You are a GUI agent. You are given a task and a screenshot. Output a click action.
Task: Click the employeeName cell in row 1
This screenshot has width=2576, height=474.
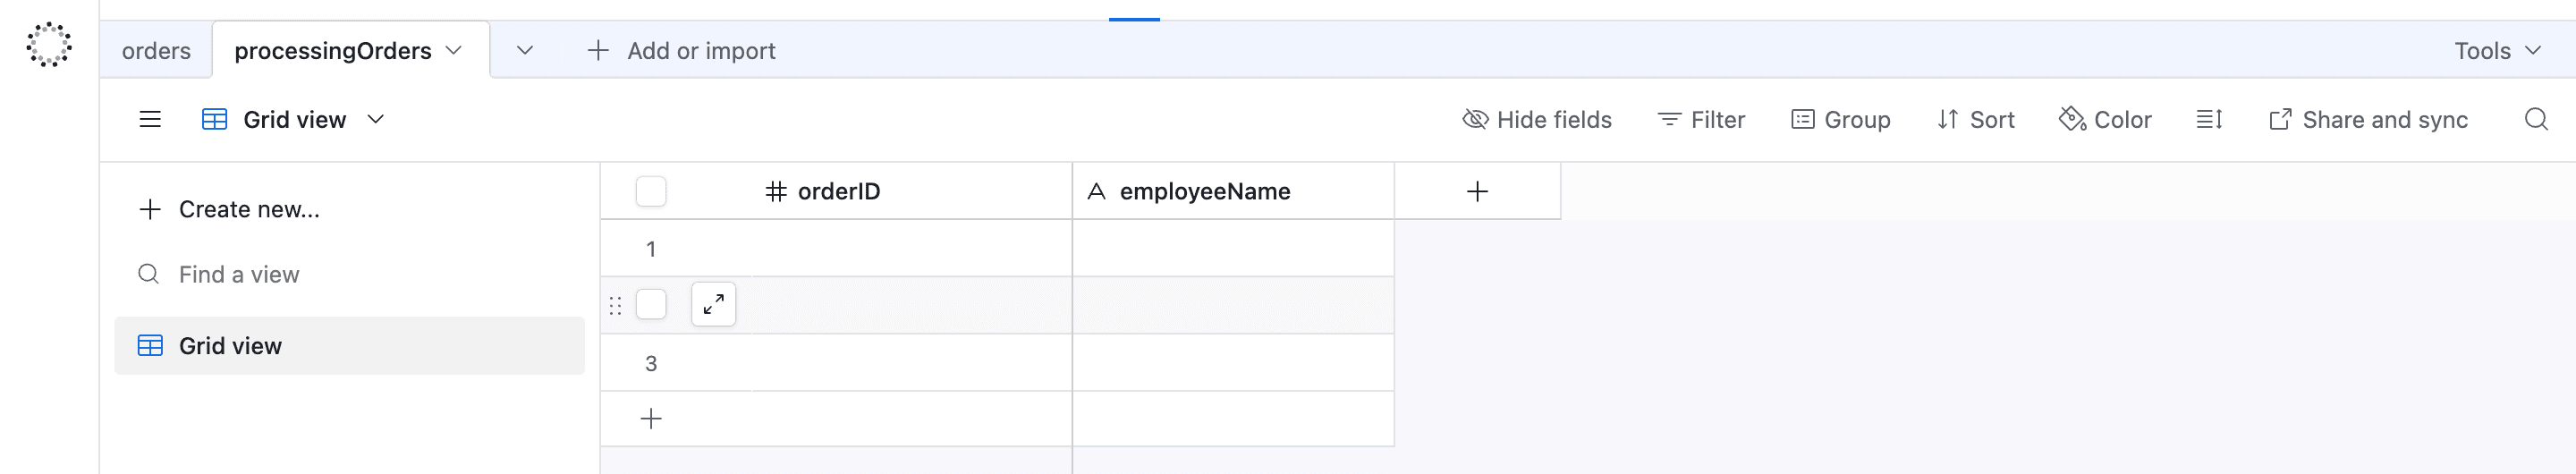click(1233, 249)
